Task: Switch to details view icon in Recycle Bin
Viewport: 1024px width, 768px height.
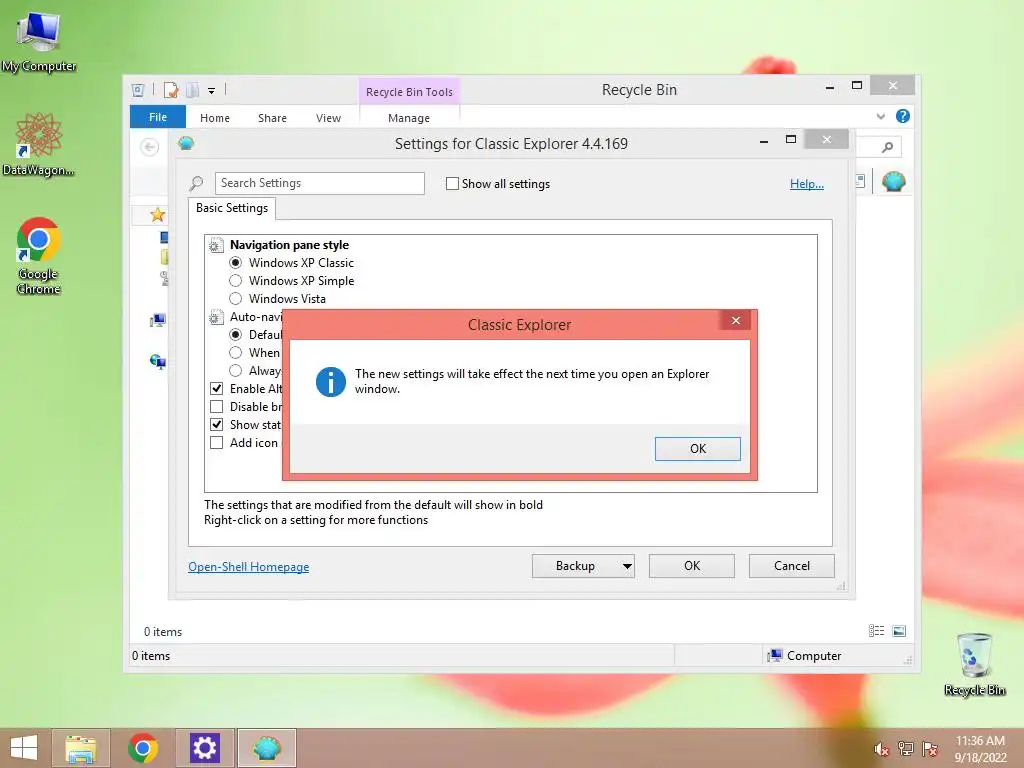Action: 876,630
